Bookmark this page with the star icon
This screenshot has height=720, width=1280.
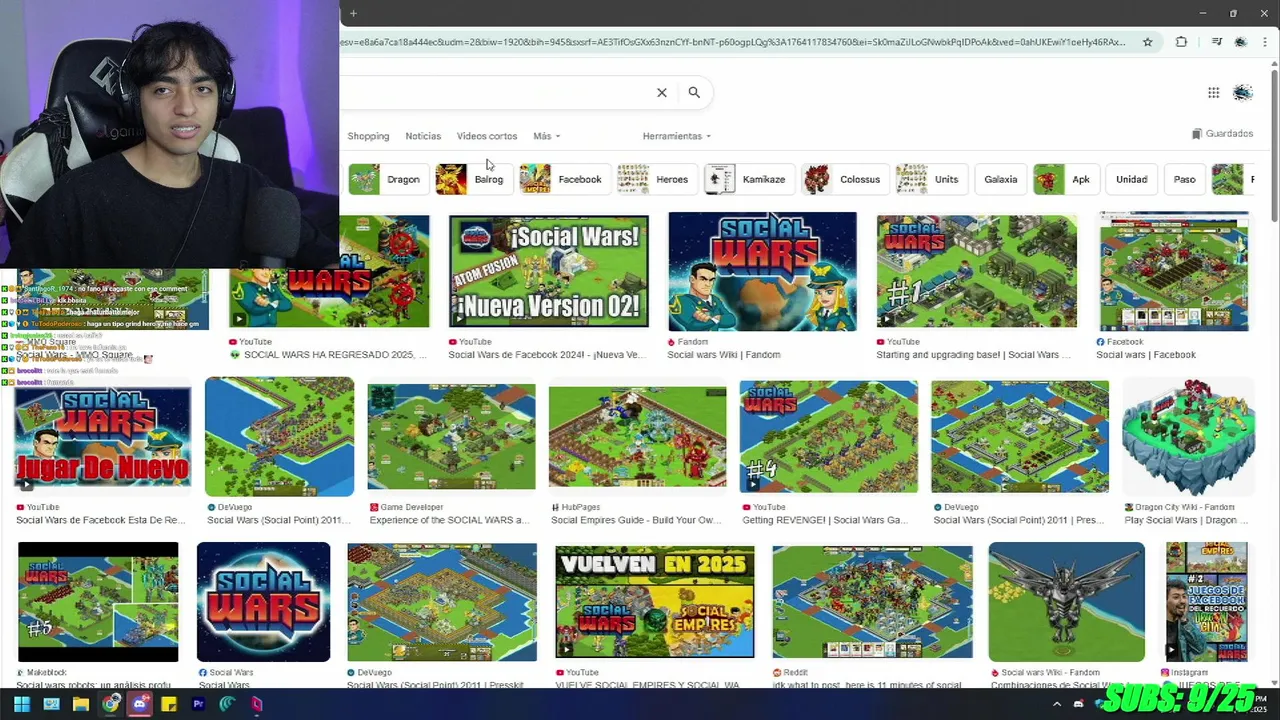(1148, 42)
